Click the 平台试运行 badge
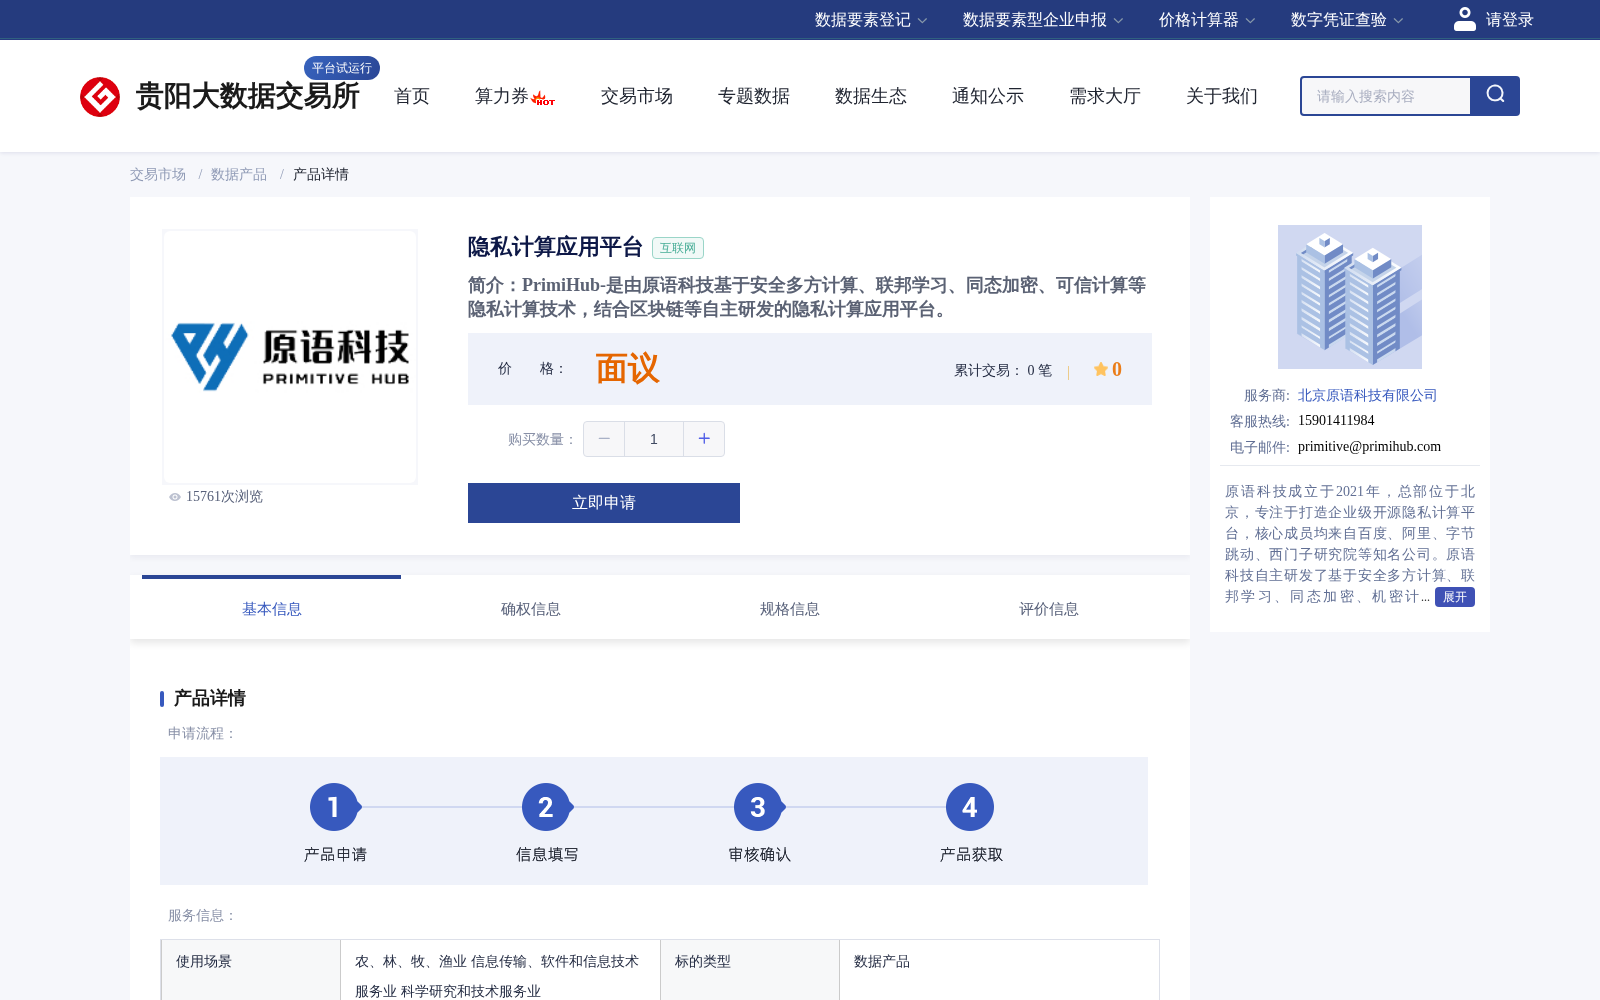The height and width of the screenshot is (1000, 1600). (342, 68)
